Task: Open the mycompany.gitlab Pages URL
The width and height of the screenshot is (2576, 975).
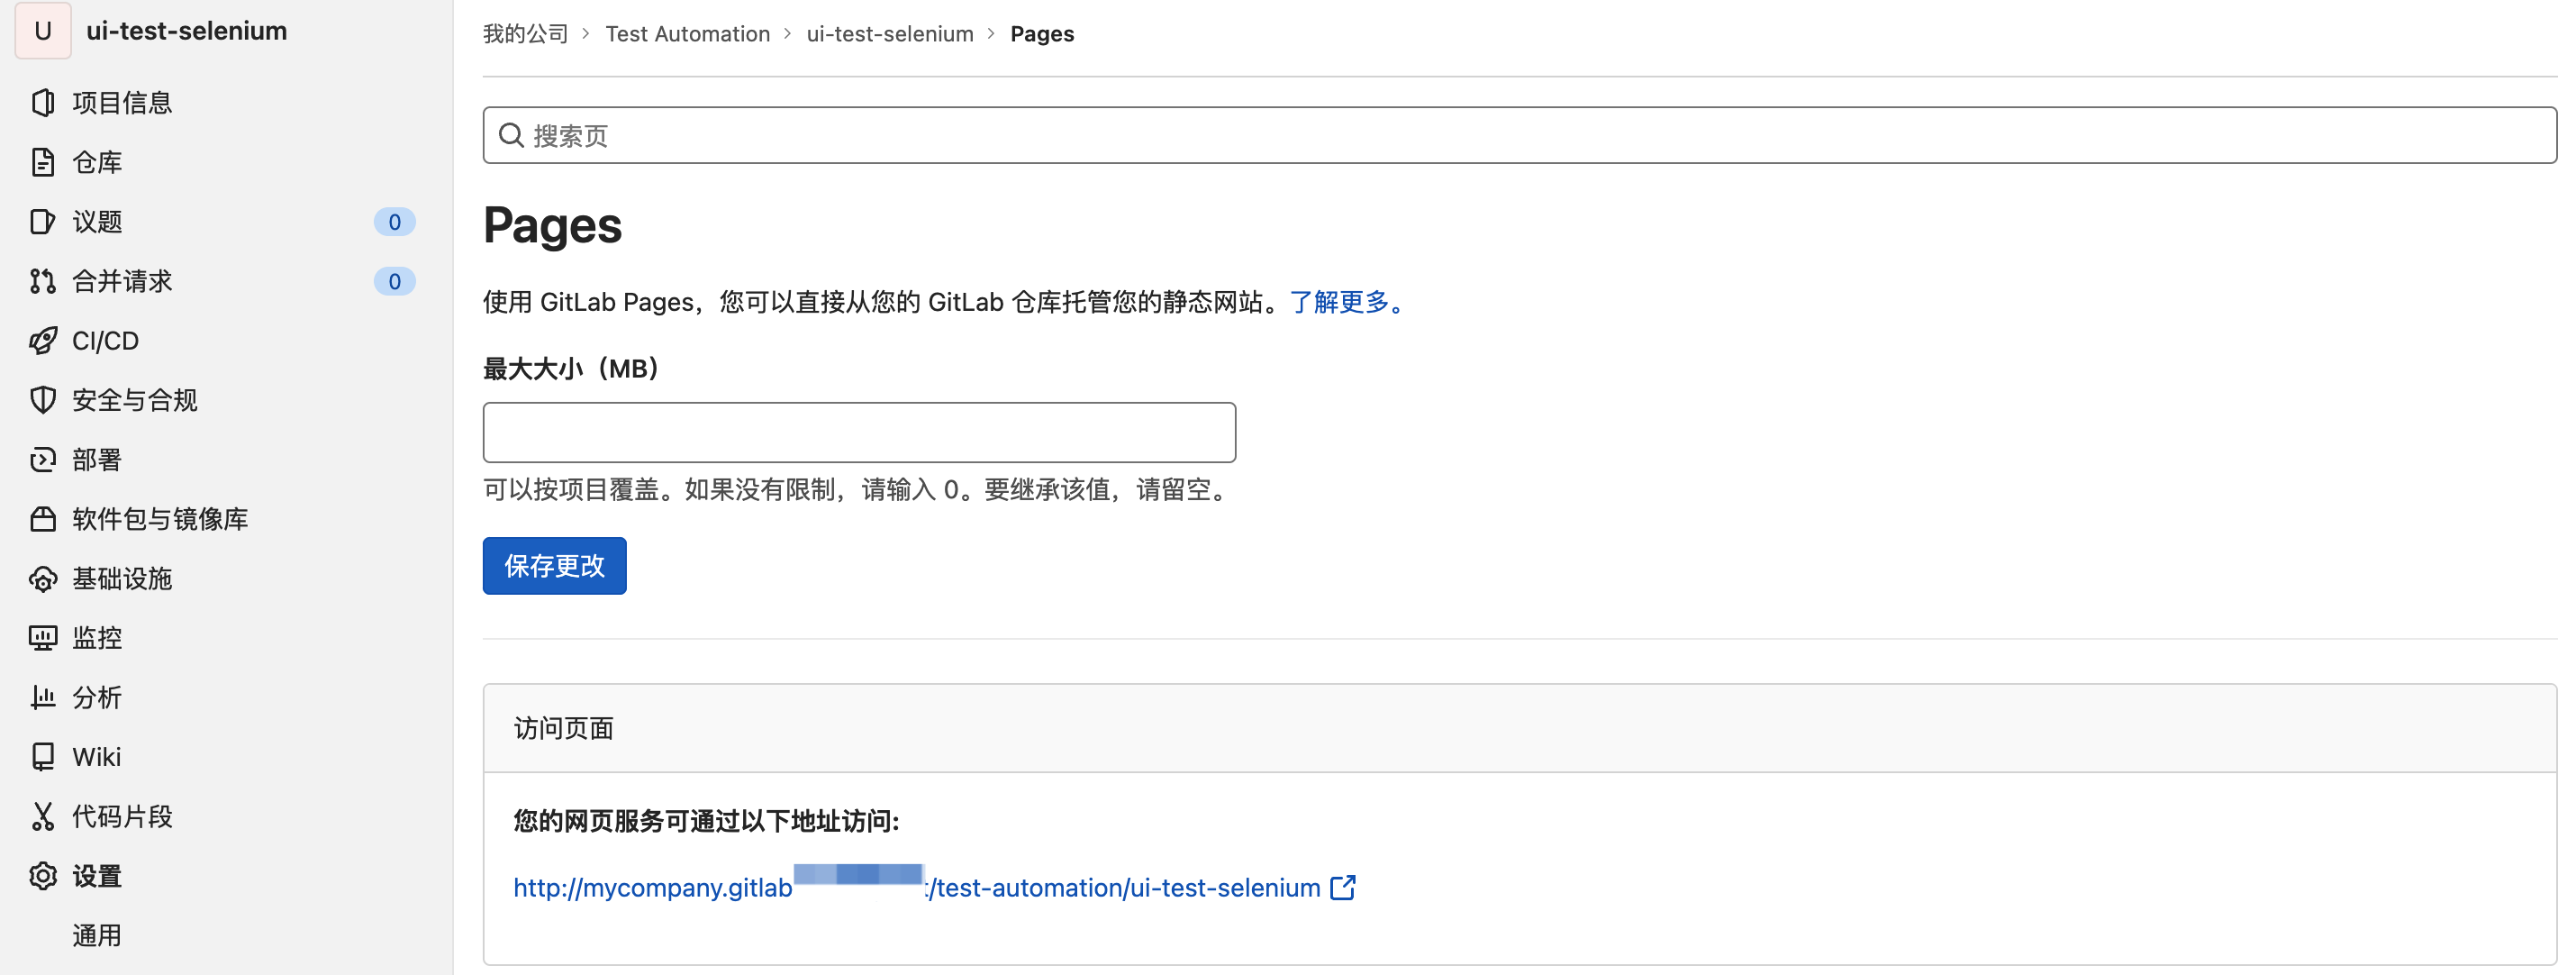Action: click(x=915, y=888)
